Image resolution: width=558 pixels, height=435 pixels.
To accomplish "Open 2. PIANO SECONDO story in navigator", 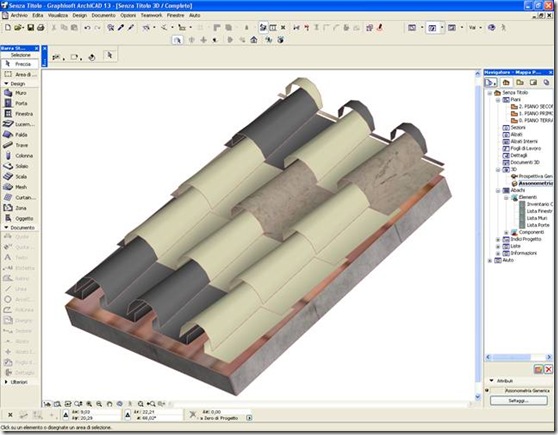I will (532, 106).
